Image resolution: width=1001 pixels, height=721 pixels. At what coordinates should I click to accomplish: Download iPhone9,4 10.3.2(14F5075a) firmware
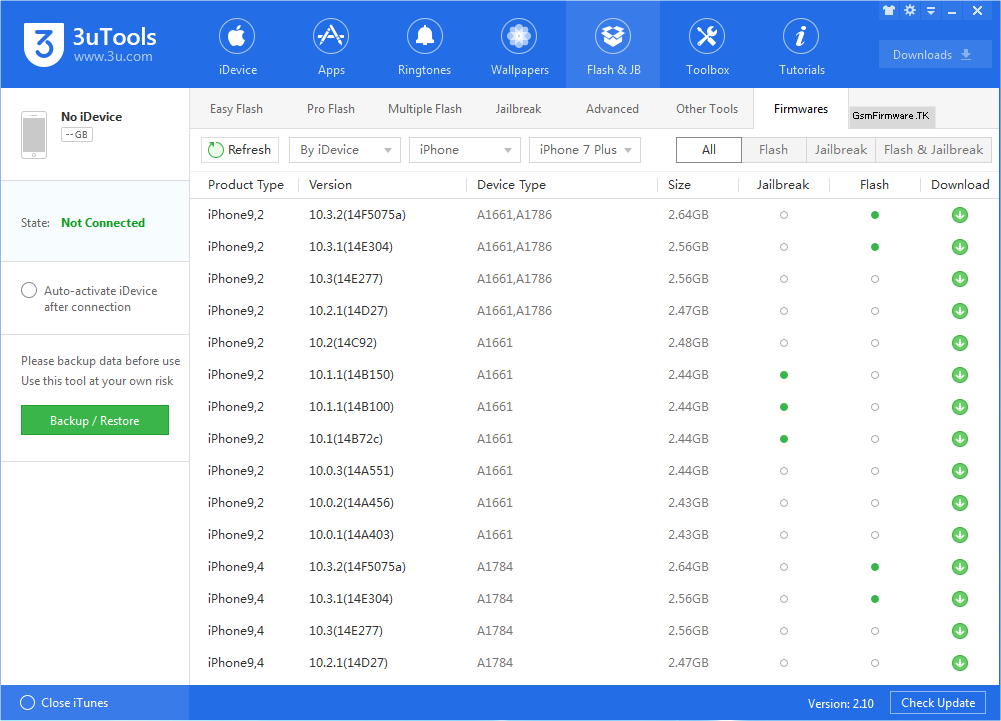tap(960, 566)
